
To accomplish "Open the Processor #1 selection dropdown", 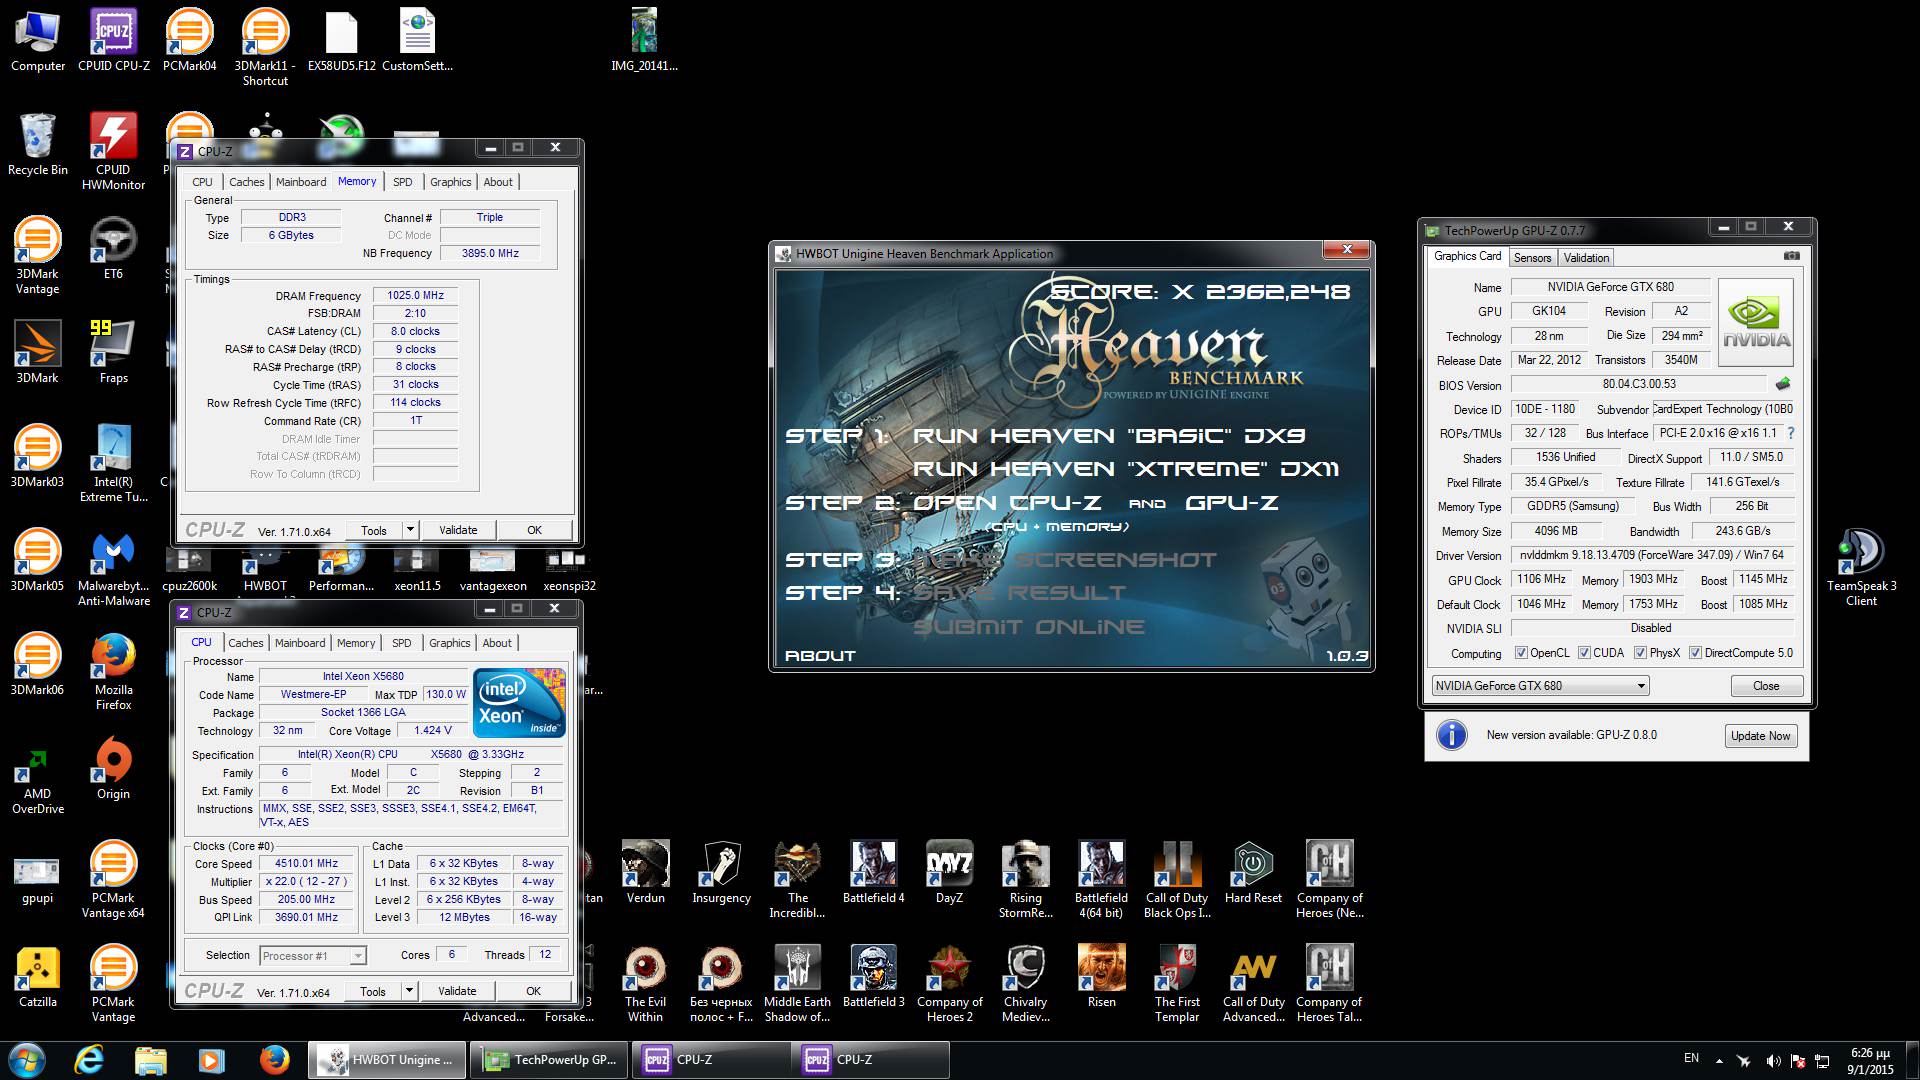I will (313, 956).
